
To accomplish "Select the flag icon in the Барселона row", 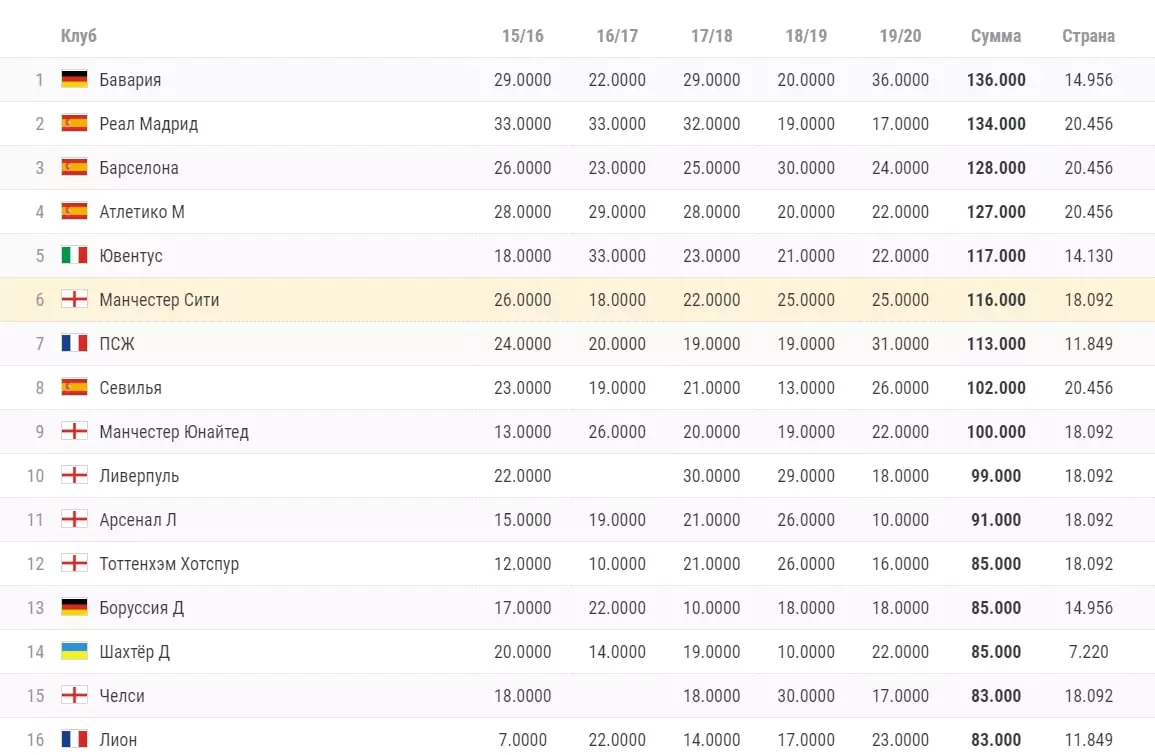I will point(74,167).
